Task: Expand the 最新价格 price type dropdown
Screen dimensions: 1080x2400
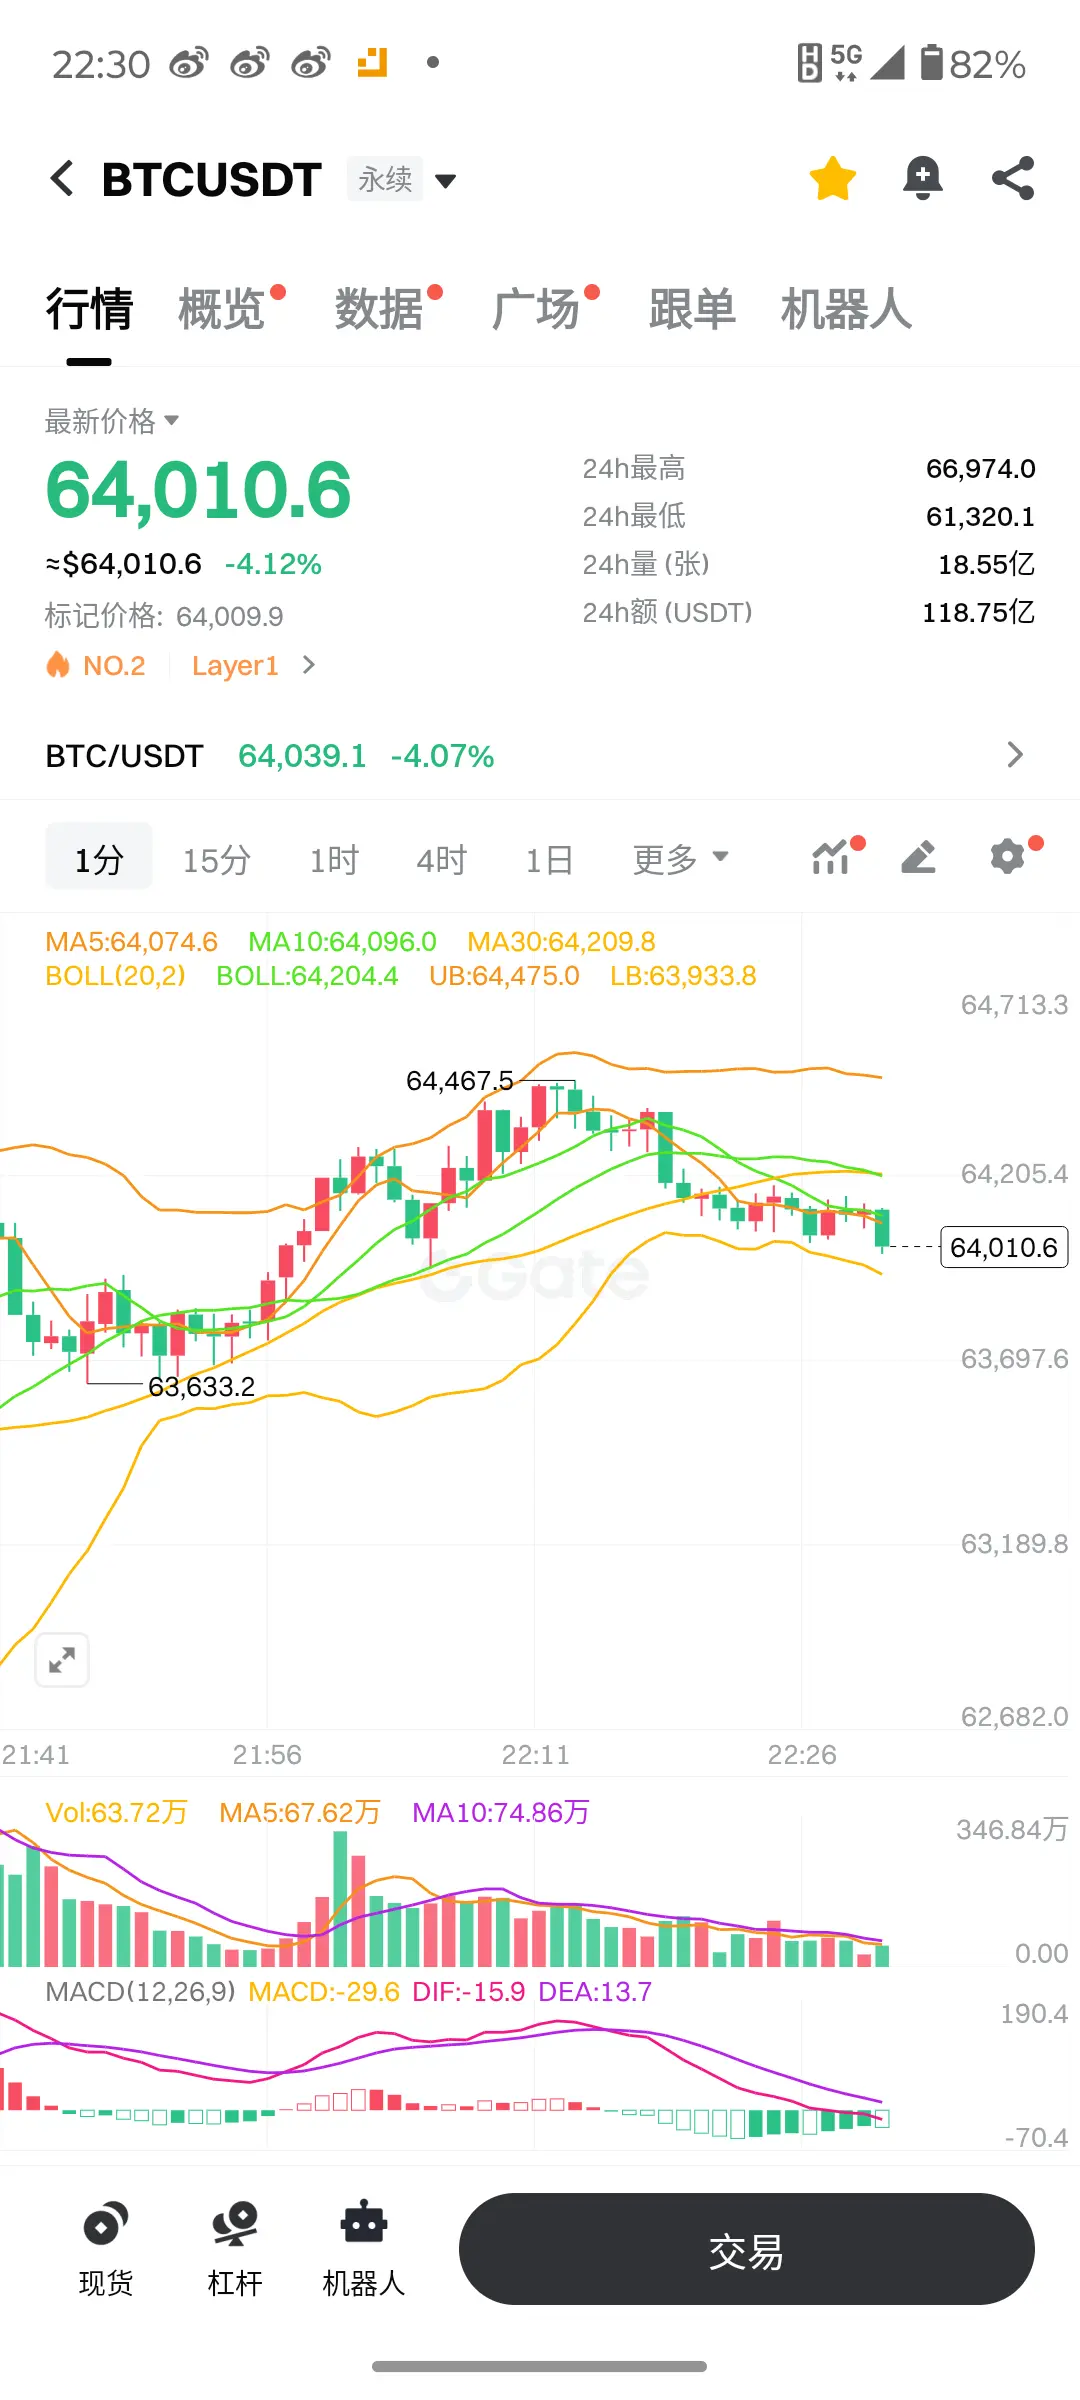Action: pyautogui.click(x=112, y=421)
